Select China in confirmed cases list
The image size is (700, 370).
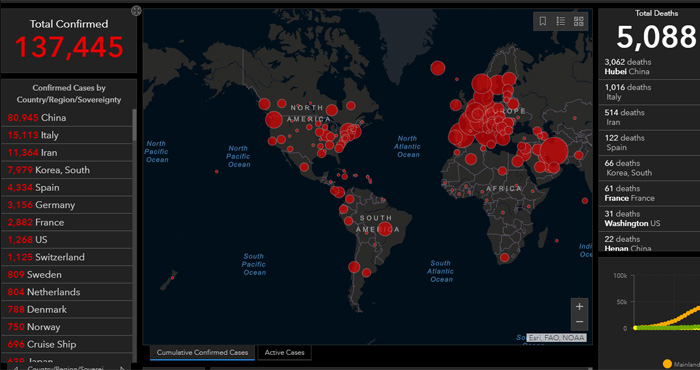coord(67,118)
